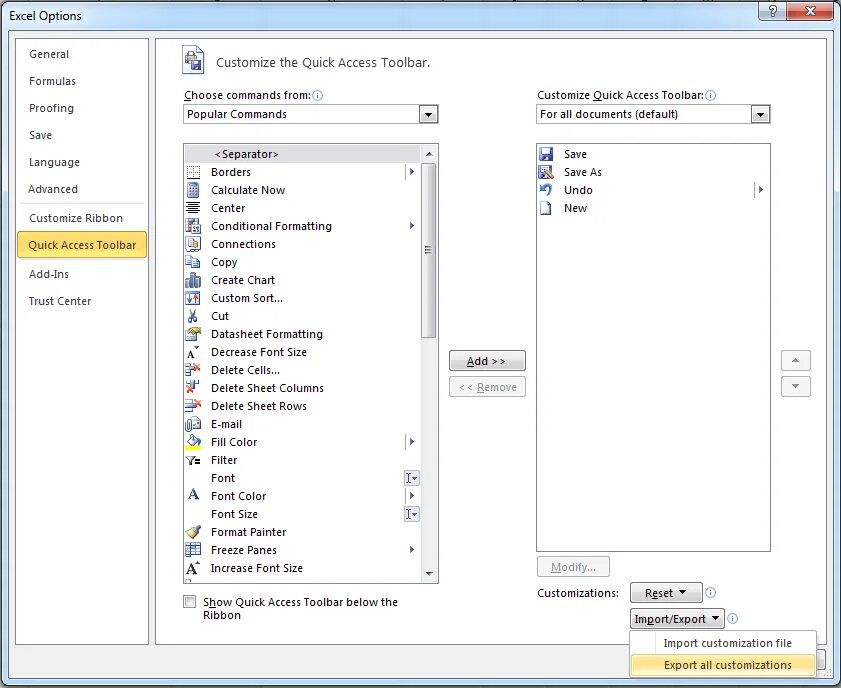Select the Freeze Panes icon
Screen dimensions: 841x688
[x=193, y=550]
